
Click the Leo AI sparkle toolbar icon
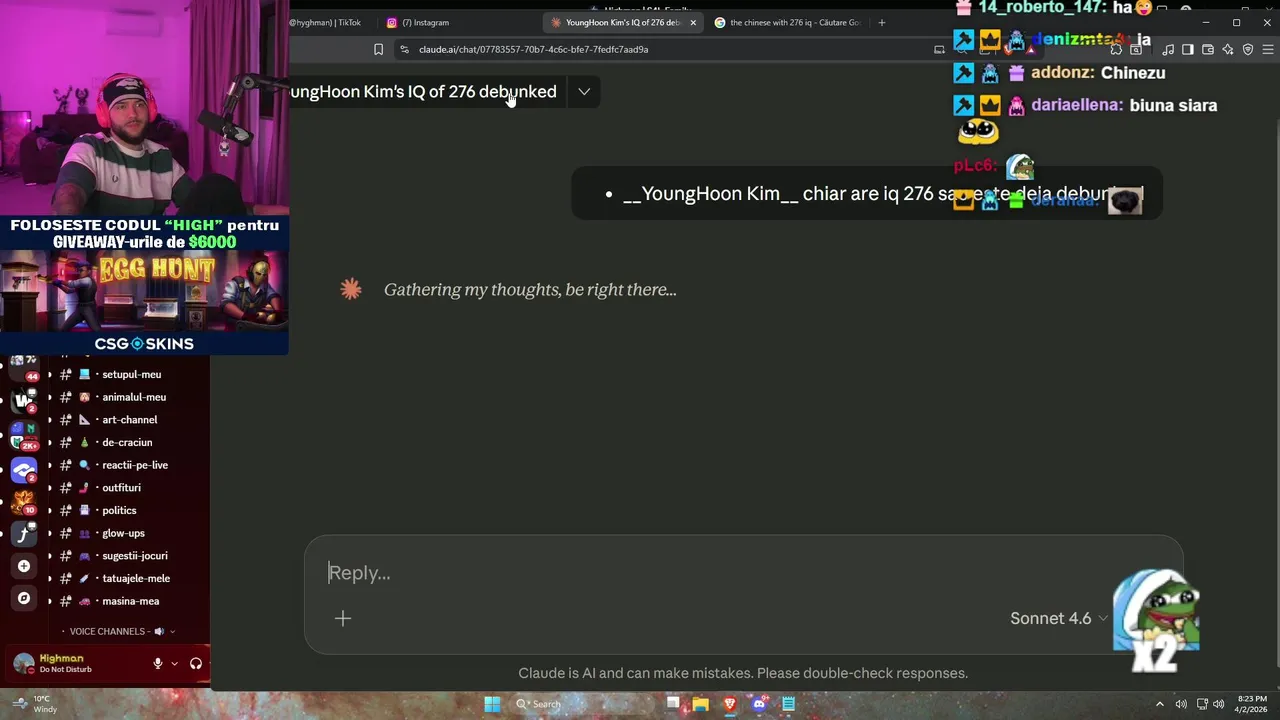1228,49
